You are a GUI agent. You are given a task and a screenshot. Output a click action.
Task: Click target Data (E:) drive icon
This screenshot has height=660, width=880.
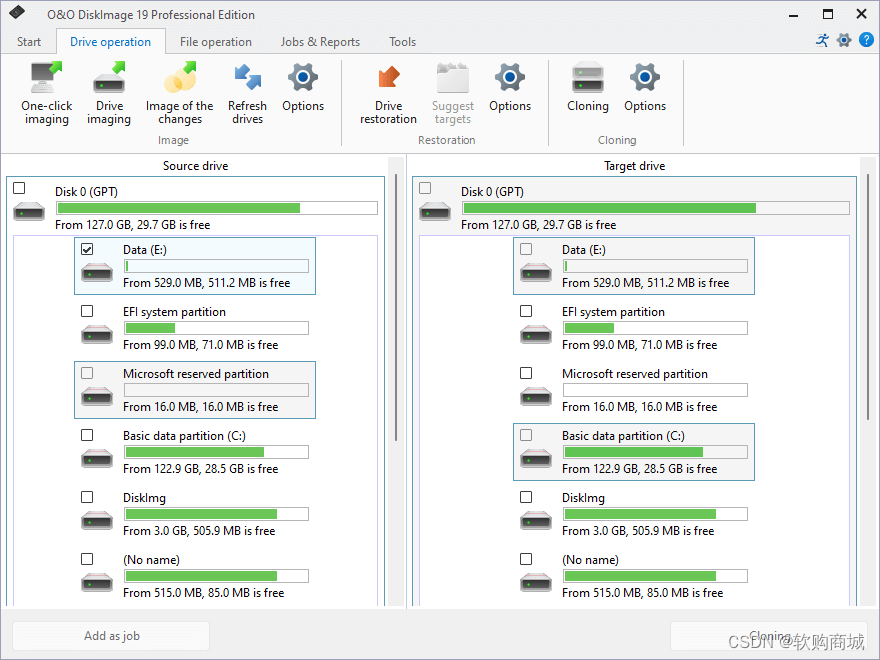click(x=536, y=273)
